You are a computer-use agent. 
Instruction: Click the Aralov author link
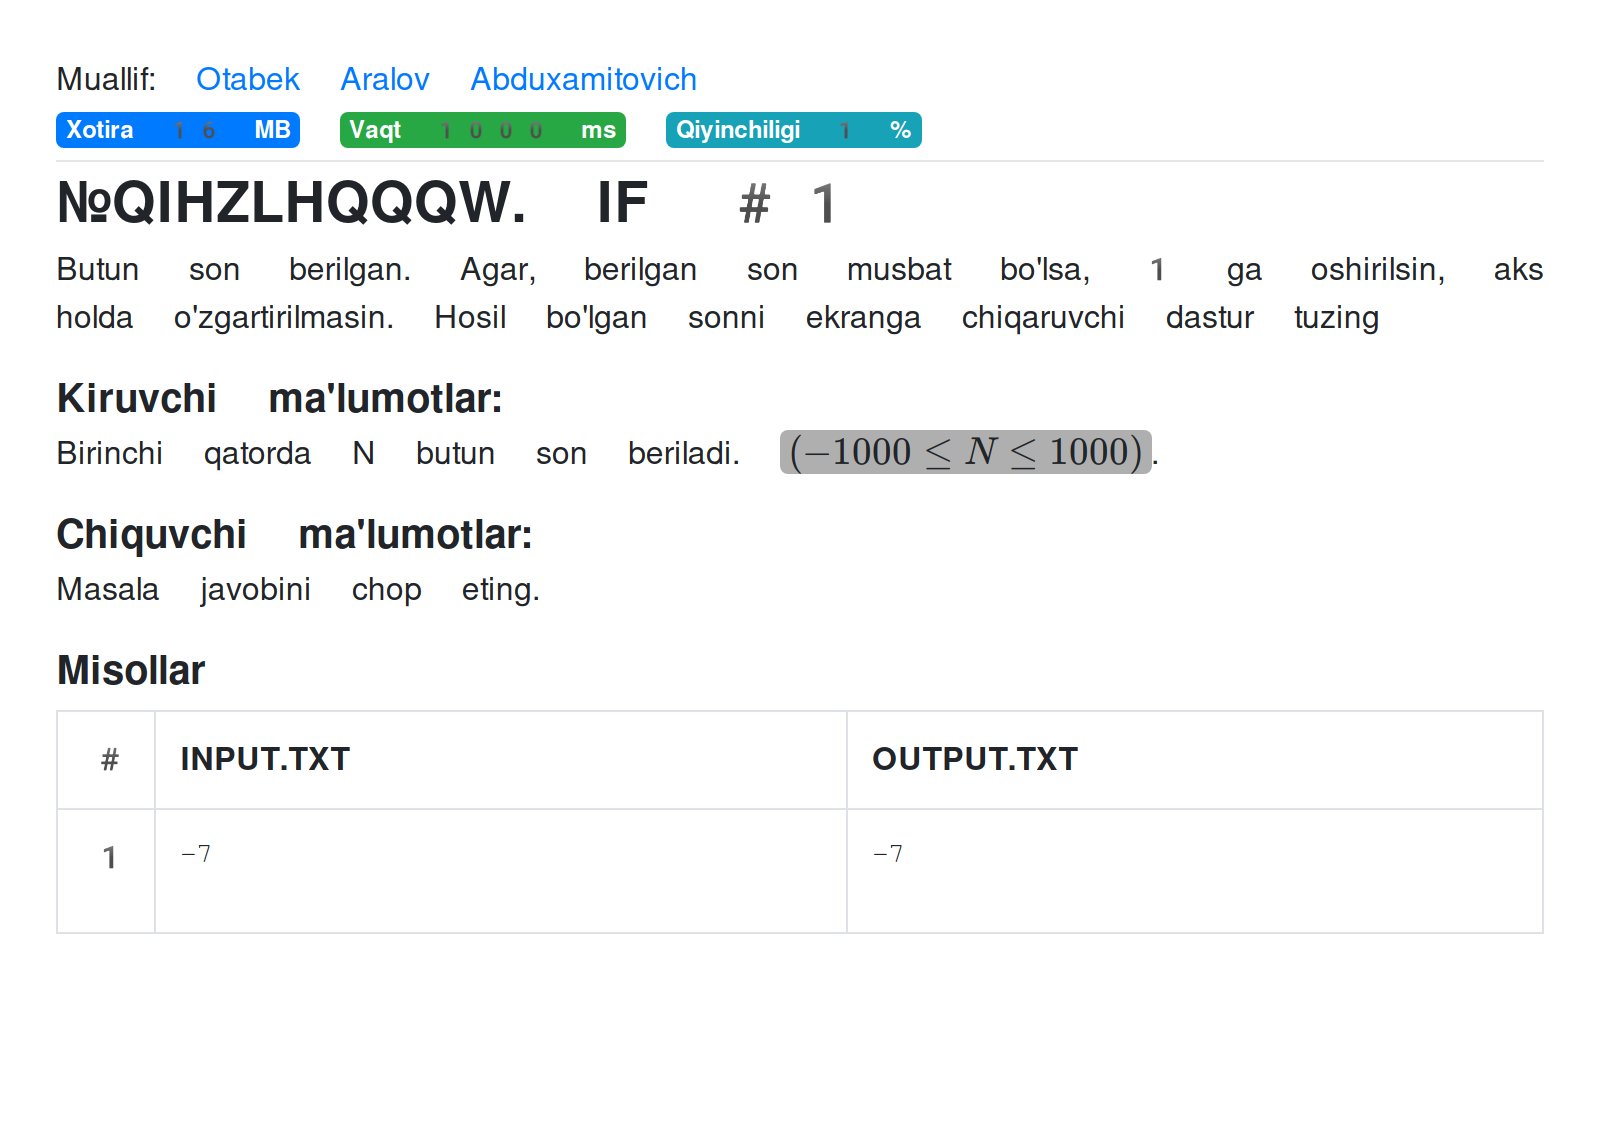coord(384,79)
